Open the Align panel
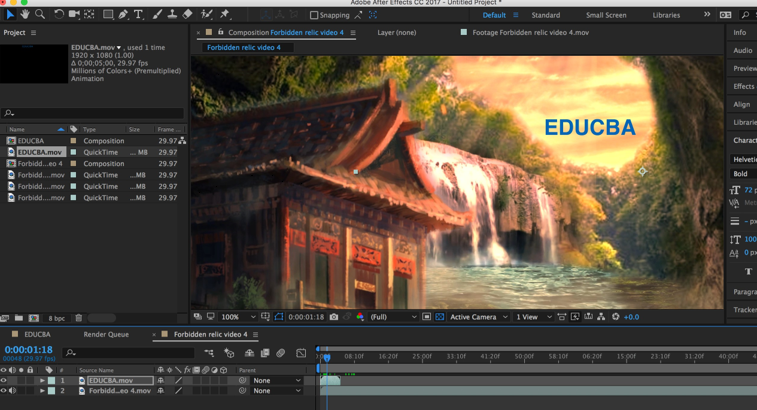This screenshot has width=757, height=410. 742,104
